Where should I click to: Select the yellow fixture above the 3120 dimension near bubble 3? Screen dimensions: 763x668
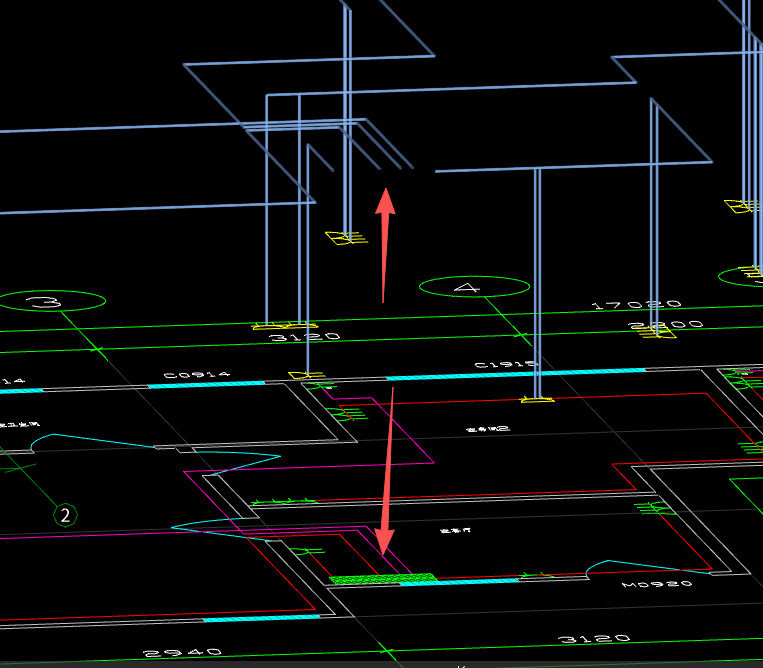(285, 325)
